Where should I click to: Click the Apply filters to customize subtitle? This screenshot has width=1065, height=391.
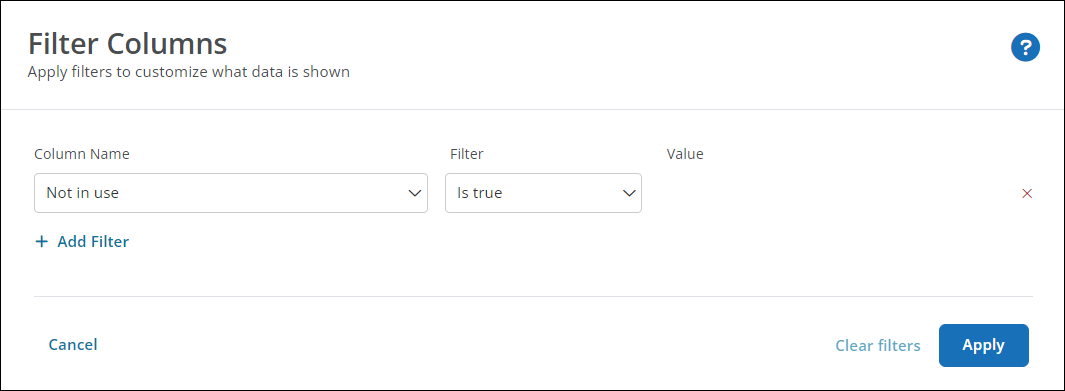click(189, 72)
